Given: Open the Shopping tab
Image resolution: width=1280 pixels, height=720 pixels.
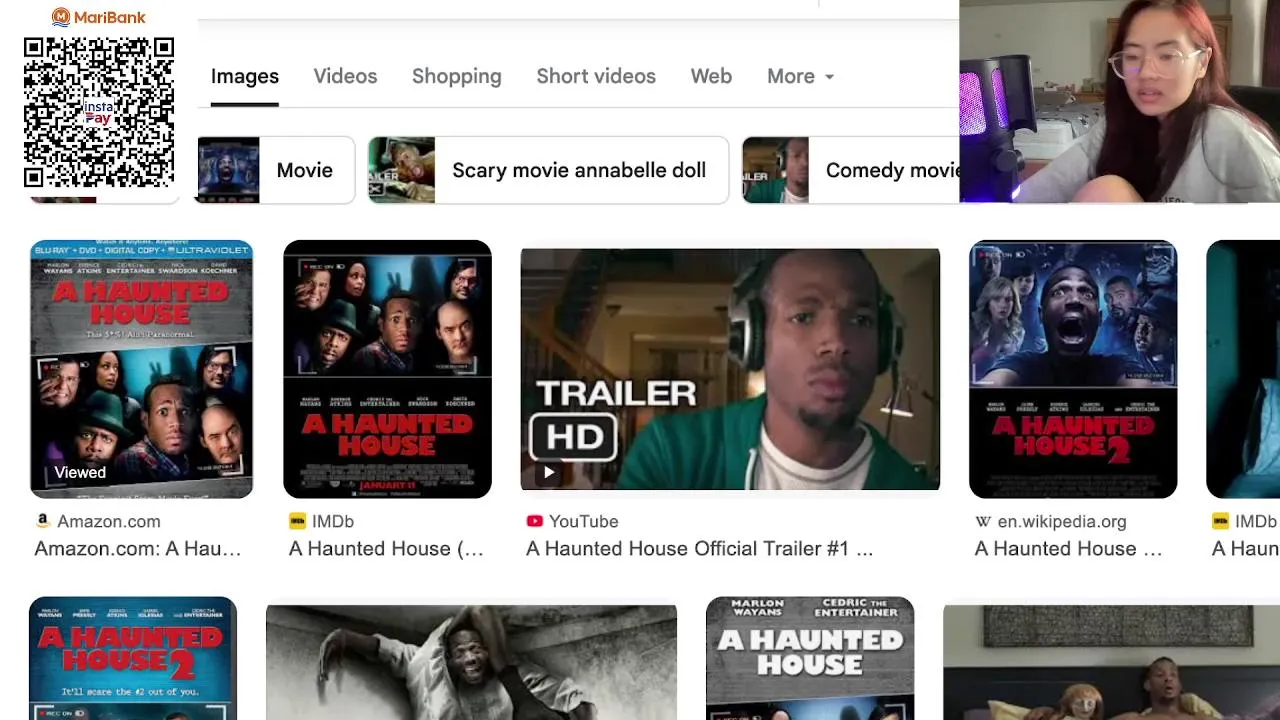Looking at the screenshot, I should pos(457,76).
